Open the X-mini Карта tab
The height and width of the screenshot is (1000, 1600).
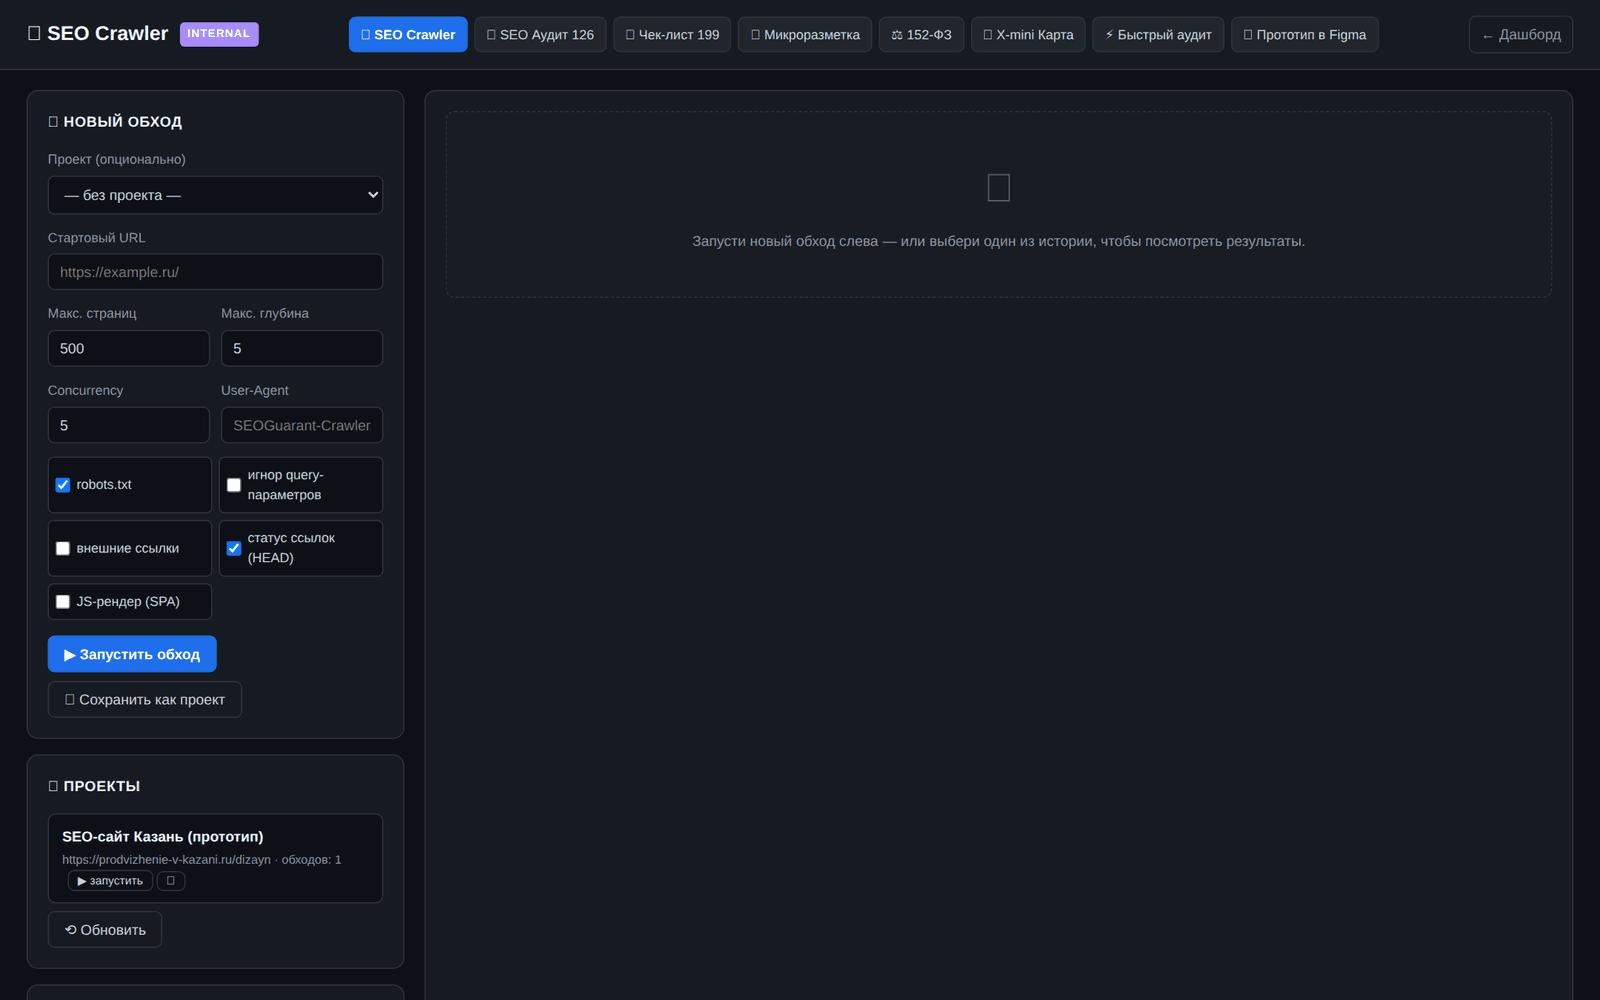(x=1028, y=34)
